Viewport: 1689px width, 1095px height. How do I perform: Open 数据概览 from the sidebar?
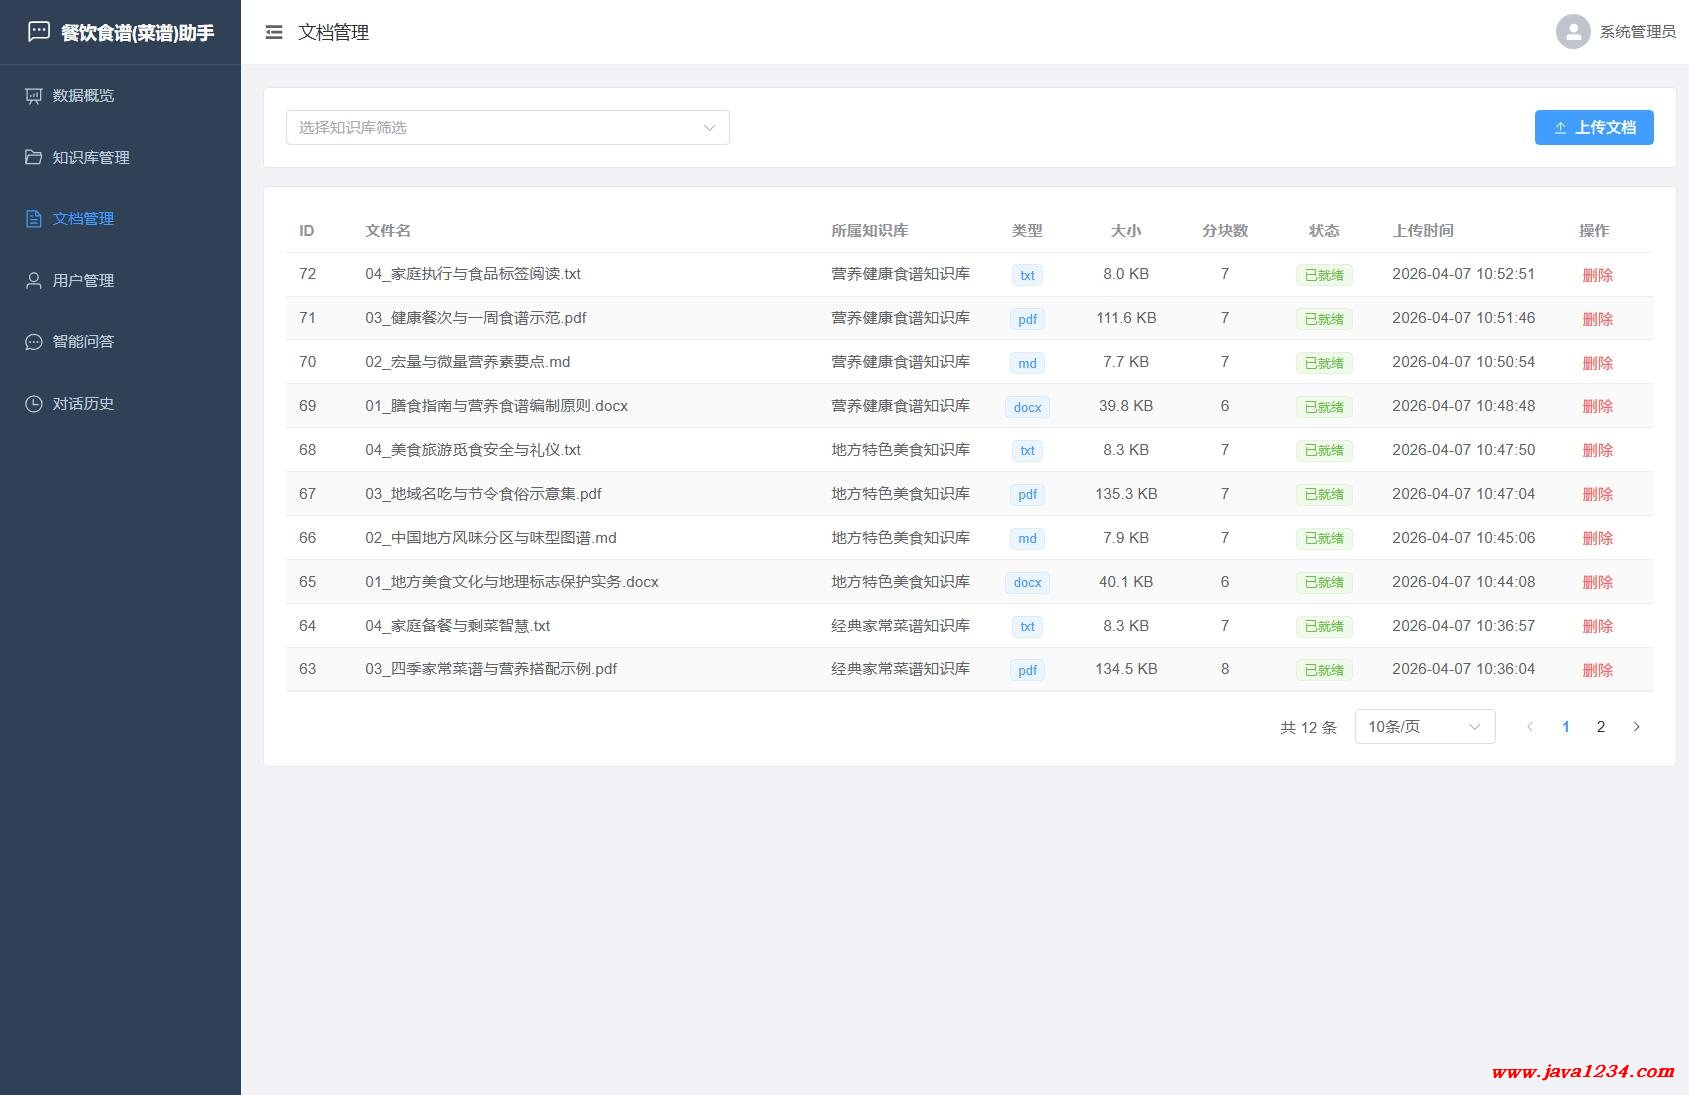pyautogui.click(x=83, y=96)
